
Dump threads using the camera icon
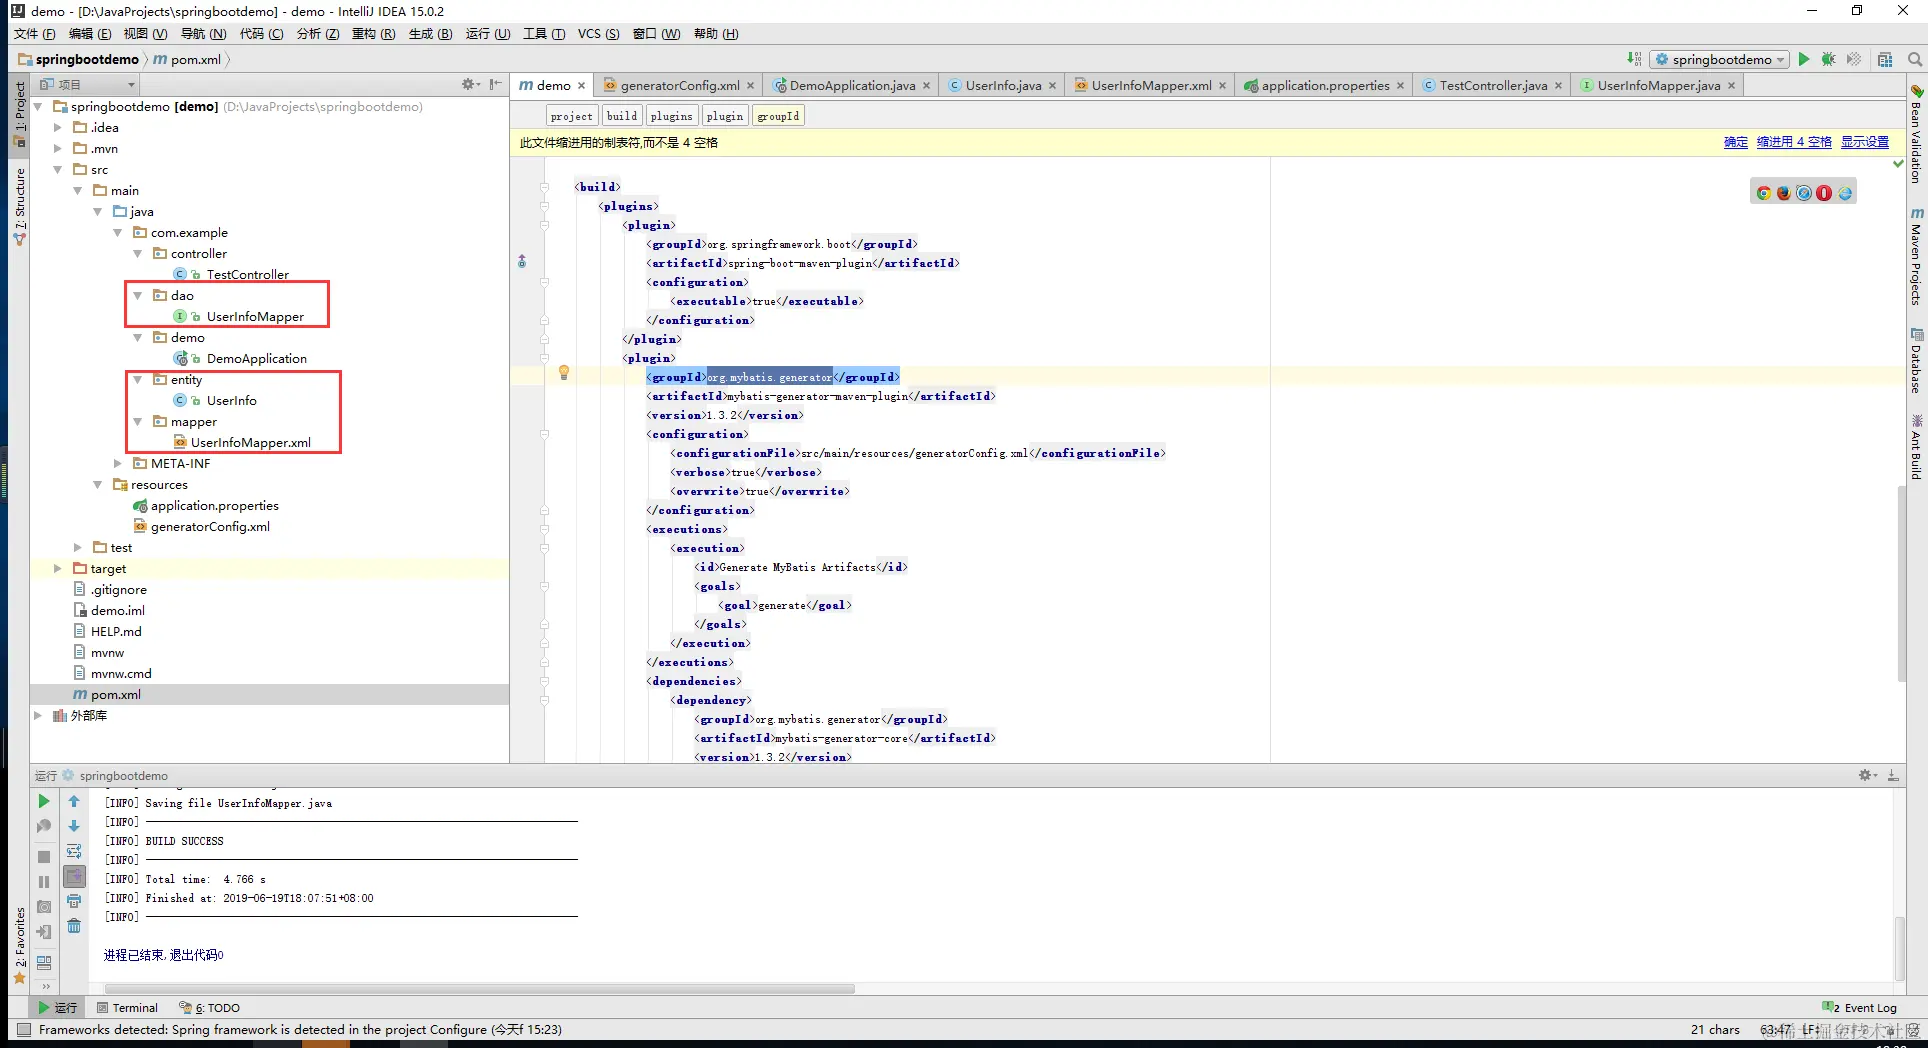click(x=44, y=907)
